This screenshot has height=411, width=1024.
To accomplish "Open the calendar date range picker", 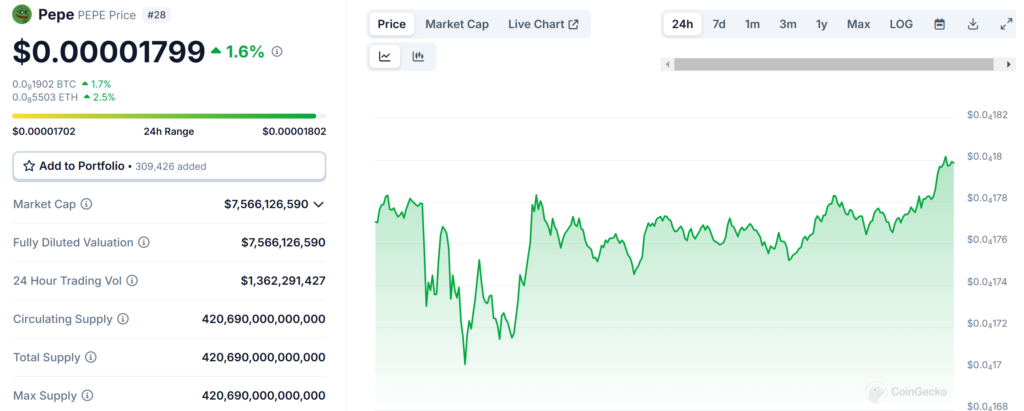I will tap(939, 24).
